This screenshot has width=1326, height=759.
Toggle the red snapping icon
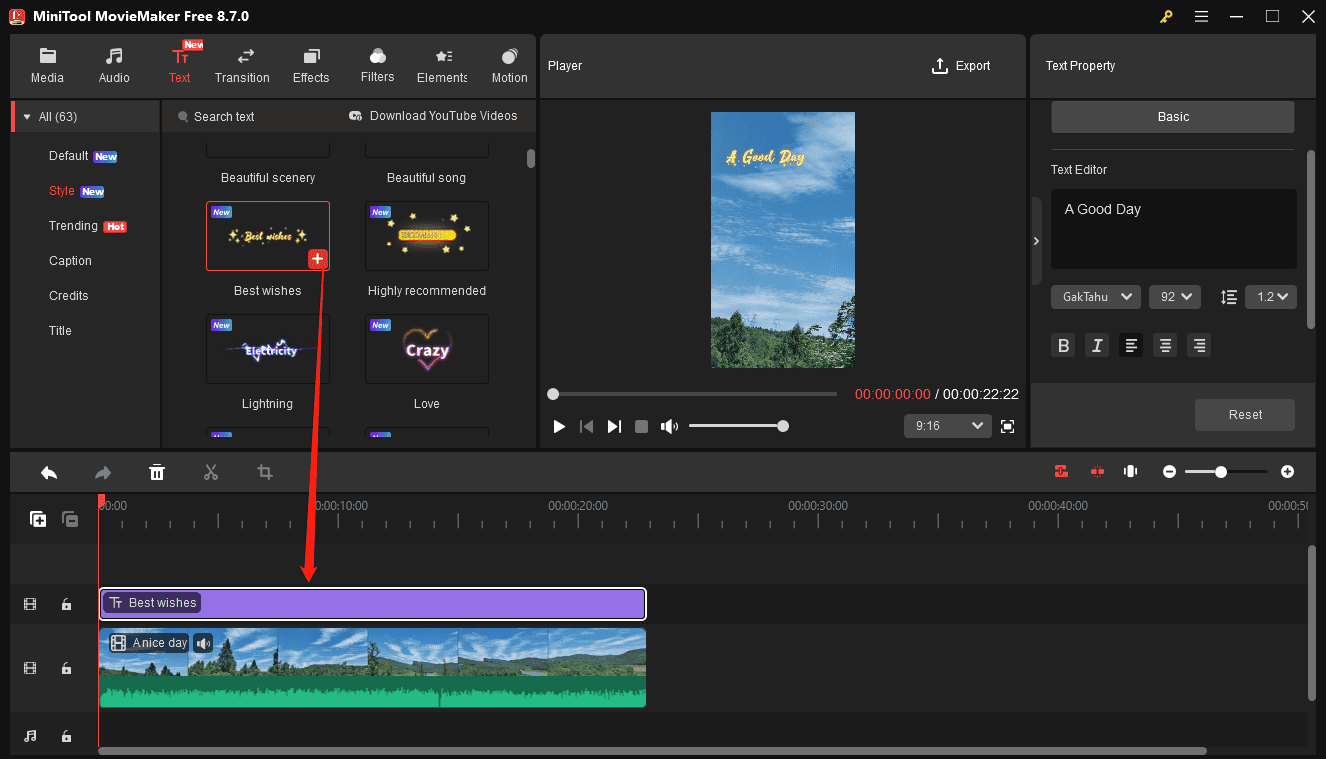(x=1062, y=472)
